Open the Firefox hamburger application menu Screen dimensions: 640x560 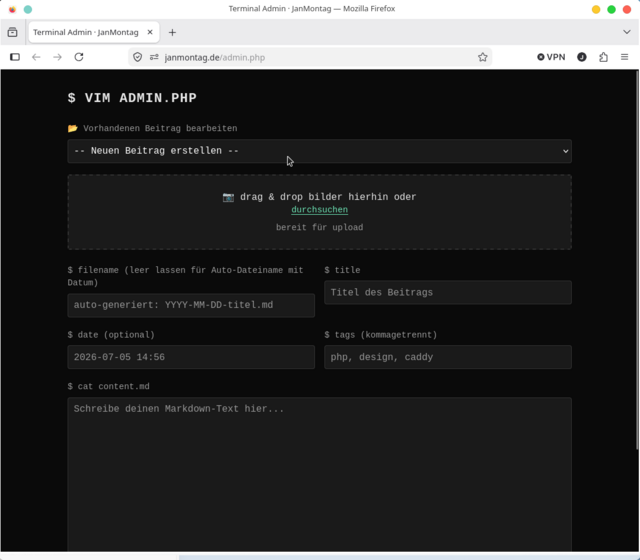pos(624,57)
